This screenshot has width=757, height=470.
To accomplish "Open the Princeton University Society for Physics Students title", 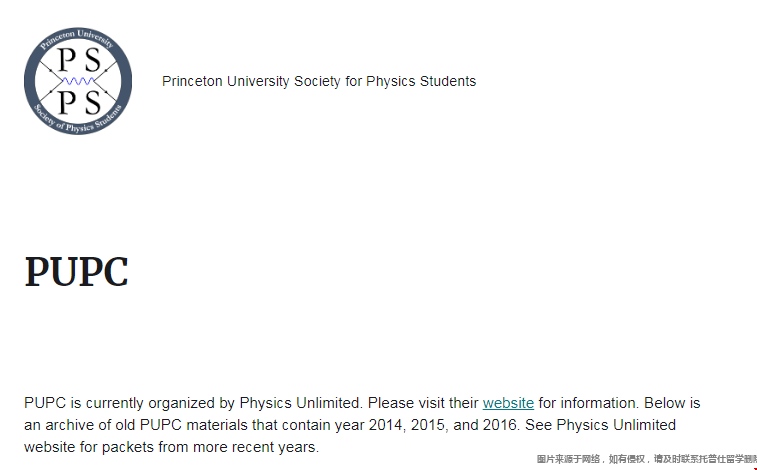I will (x=319, y=81).
